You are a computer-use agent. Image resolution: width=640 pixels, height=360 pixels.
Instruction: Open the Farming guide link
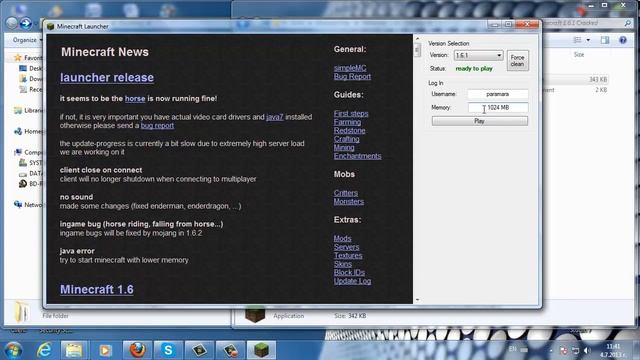347,122
